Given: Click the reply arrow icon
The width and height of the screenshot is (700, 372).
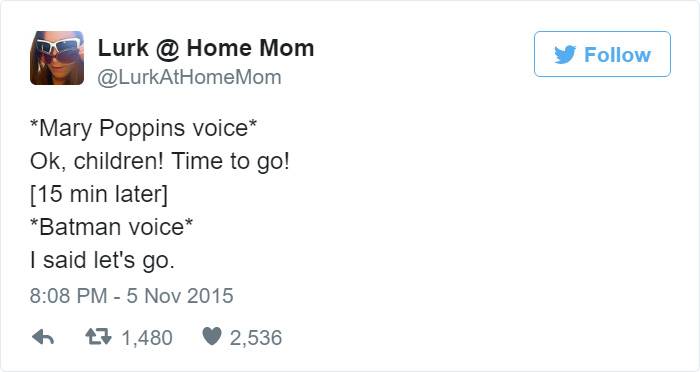Looking at the screenshot, I should [x=43, y=338].
